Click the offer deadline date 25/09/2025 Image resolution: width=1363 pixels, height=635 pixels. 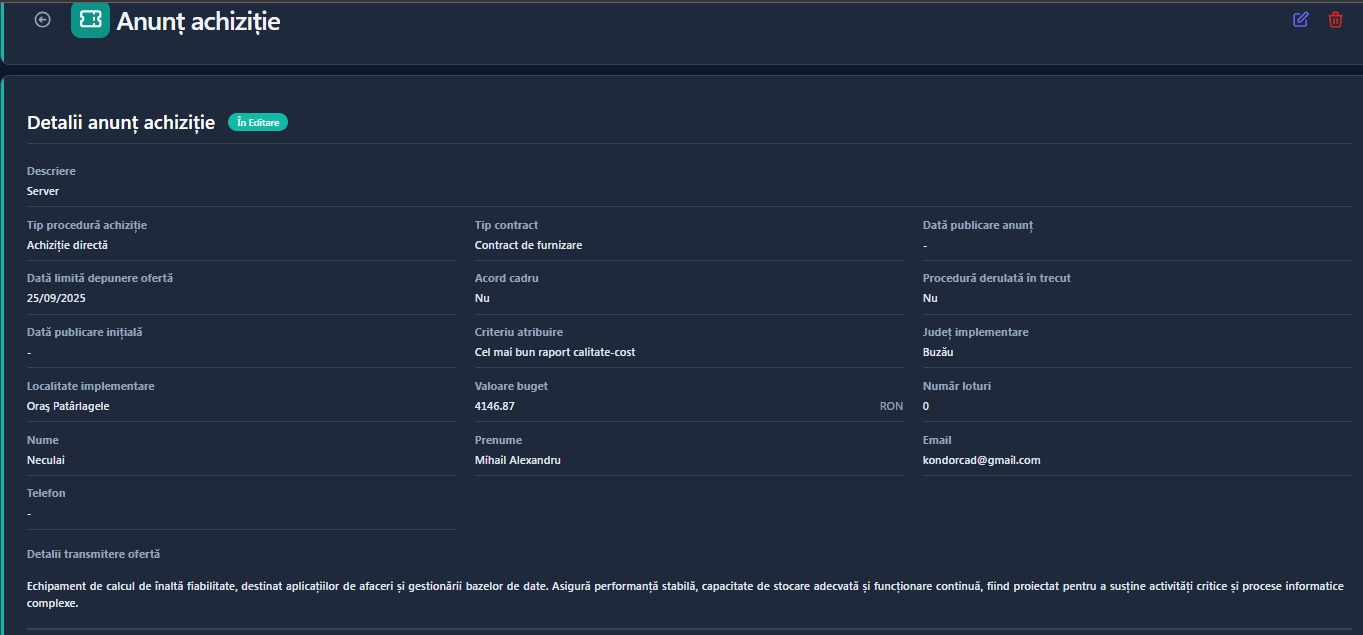tap(63, 298)
